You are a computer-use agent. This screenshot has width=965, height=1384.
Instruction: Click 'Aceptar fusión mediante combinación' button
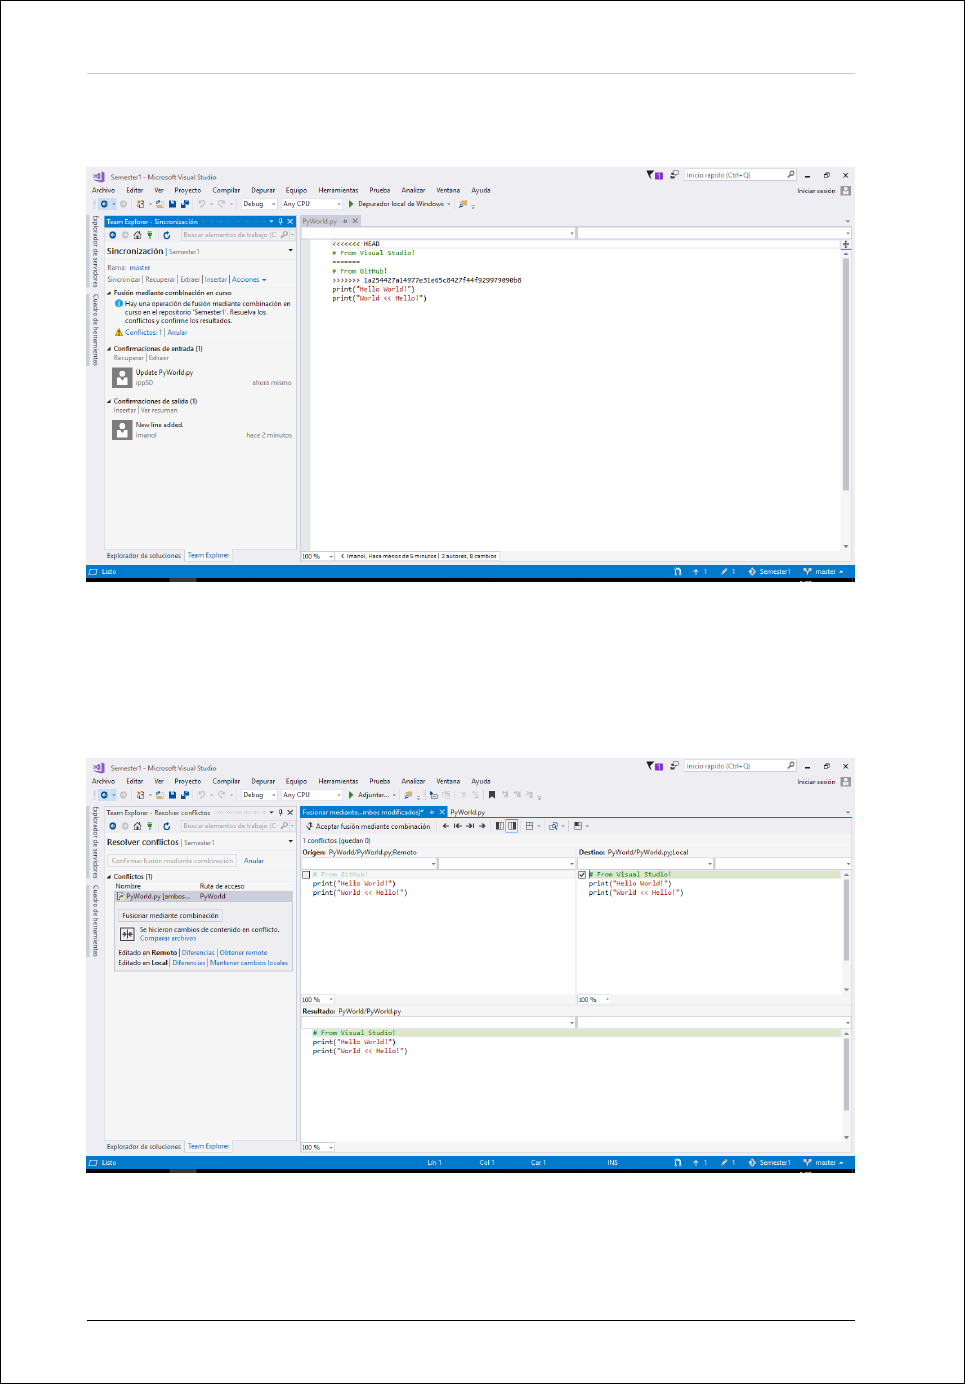[x=367, y=826]
